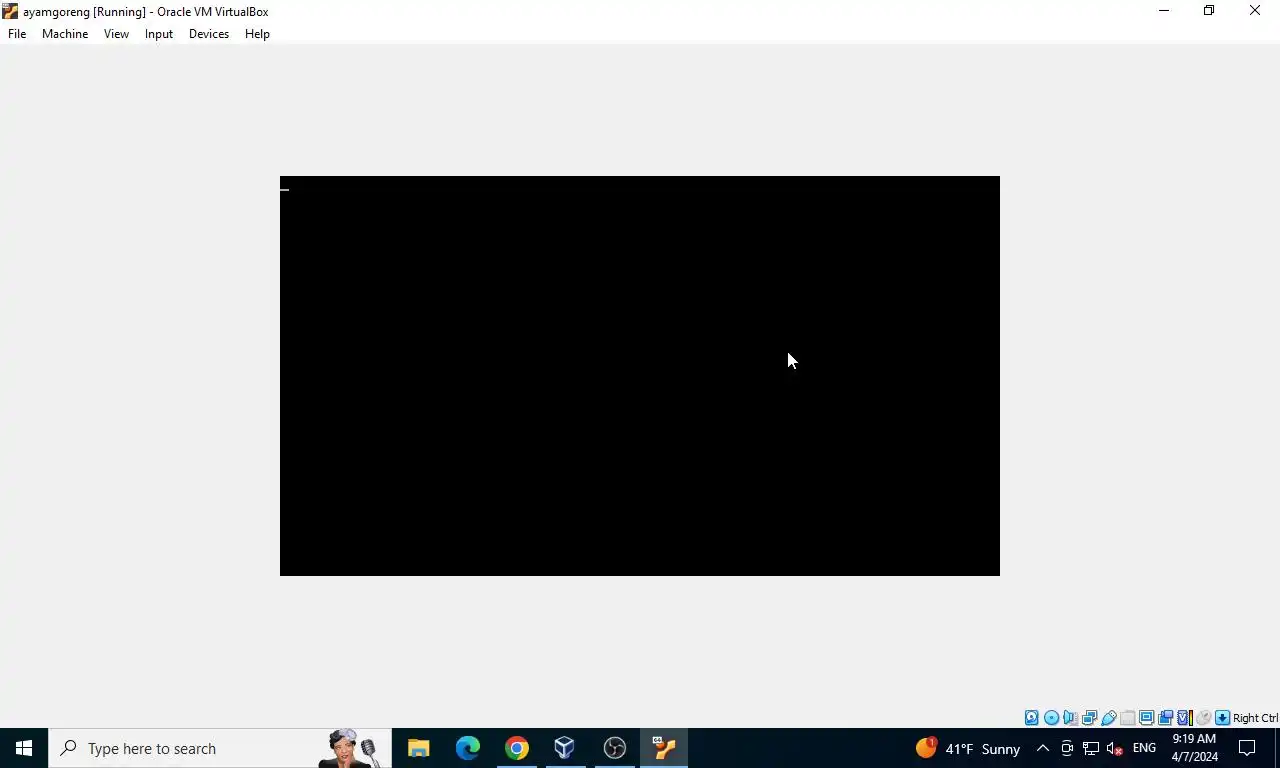Click the USB devices indicator icon

pos(1109,718)
